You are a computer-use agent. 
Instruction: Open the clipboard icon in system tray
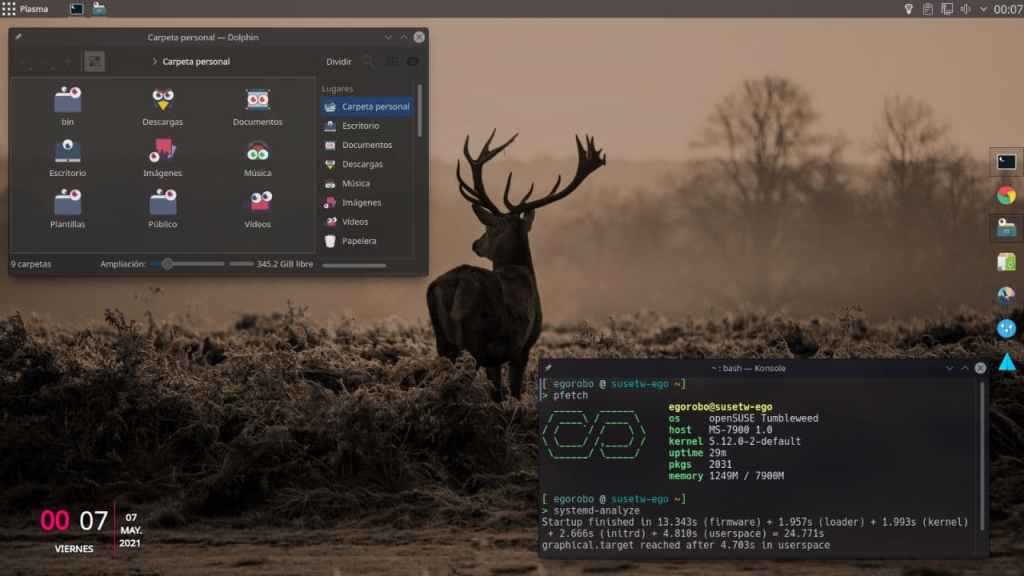tap(928, 9)
